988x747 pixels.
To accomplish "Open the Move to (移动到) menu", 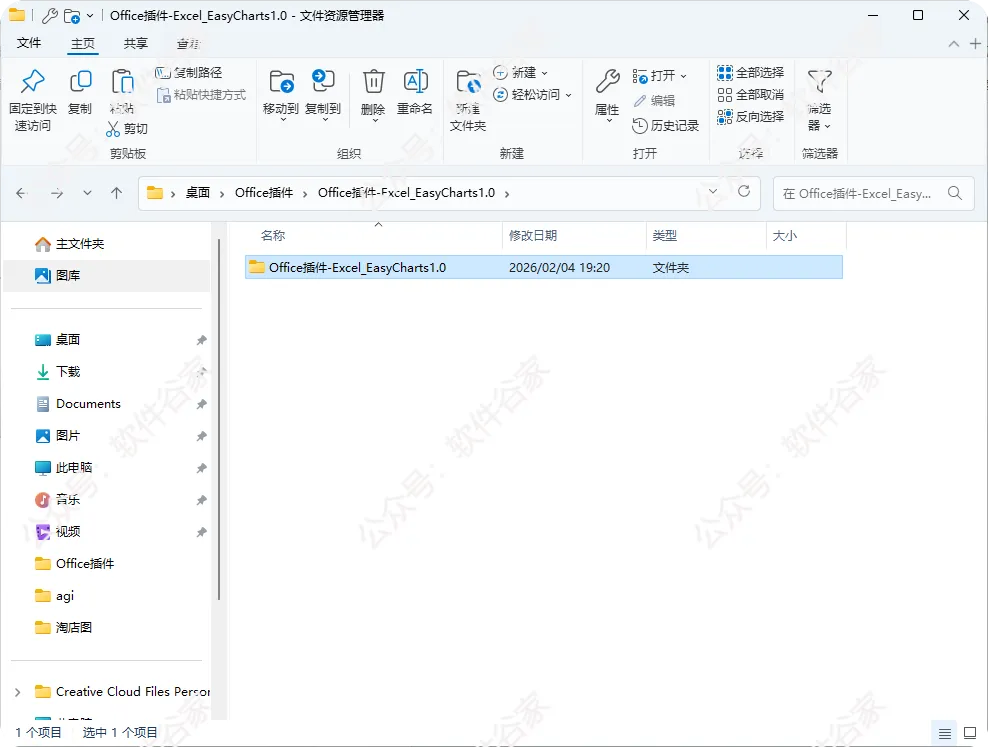I will tap(281, 94).
